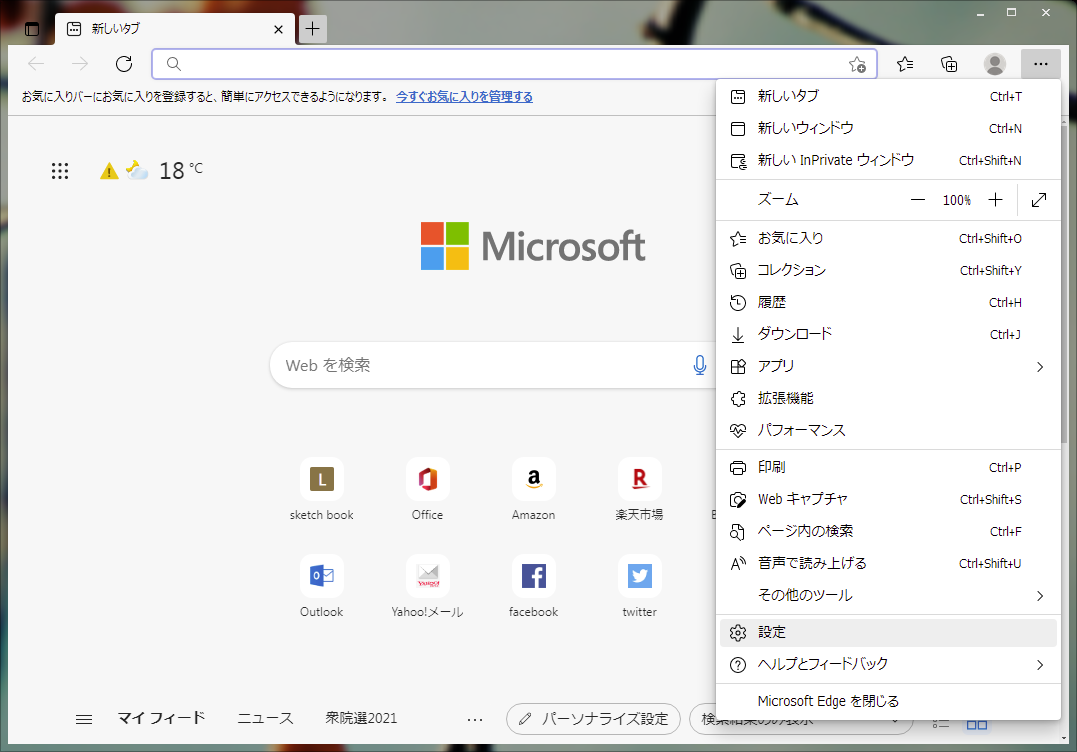Click the Web を検索 search box
The height and width of the screenshot is (752, 1077).
pyautogui.click(x=492, y=365)
